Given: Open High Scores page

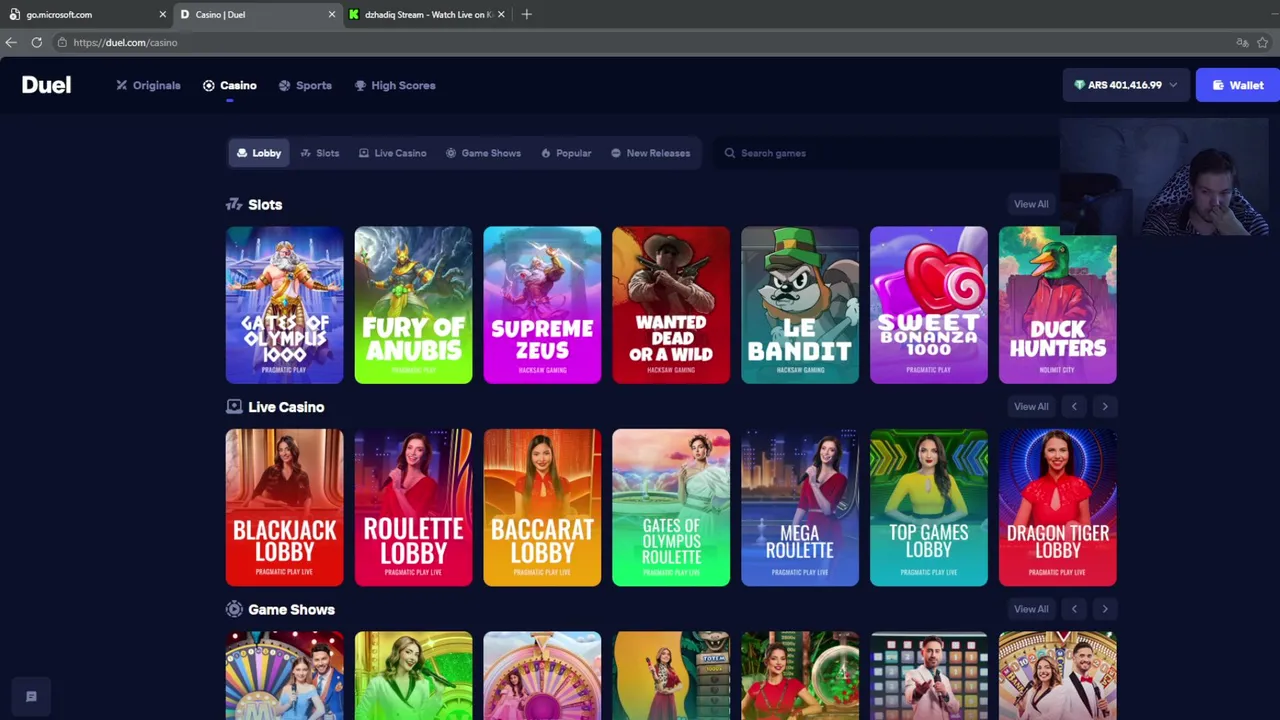Looking at the screenshot, I should coord(395,85).
